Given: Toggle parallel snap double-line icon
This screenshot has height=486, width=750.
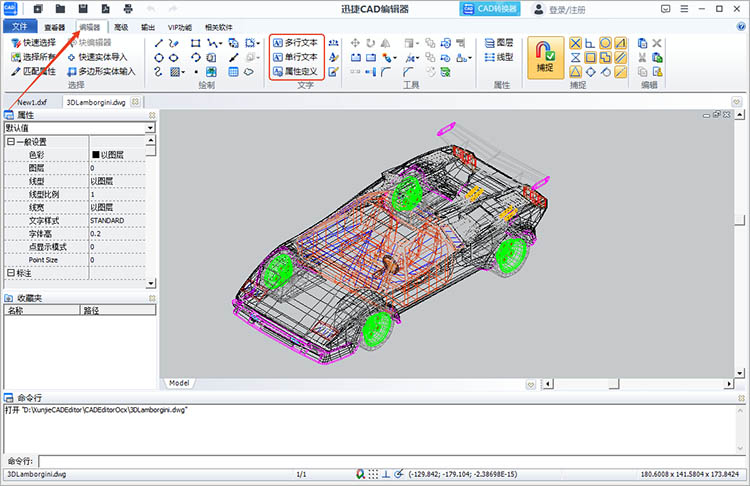Looking at the screenshot, I should [x=620, y=58].
